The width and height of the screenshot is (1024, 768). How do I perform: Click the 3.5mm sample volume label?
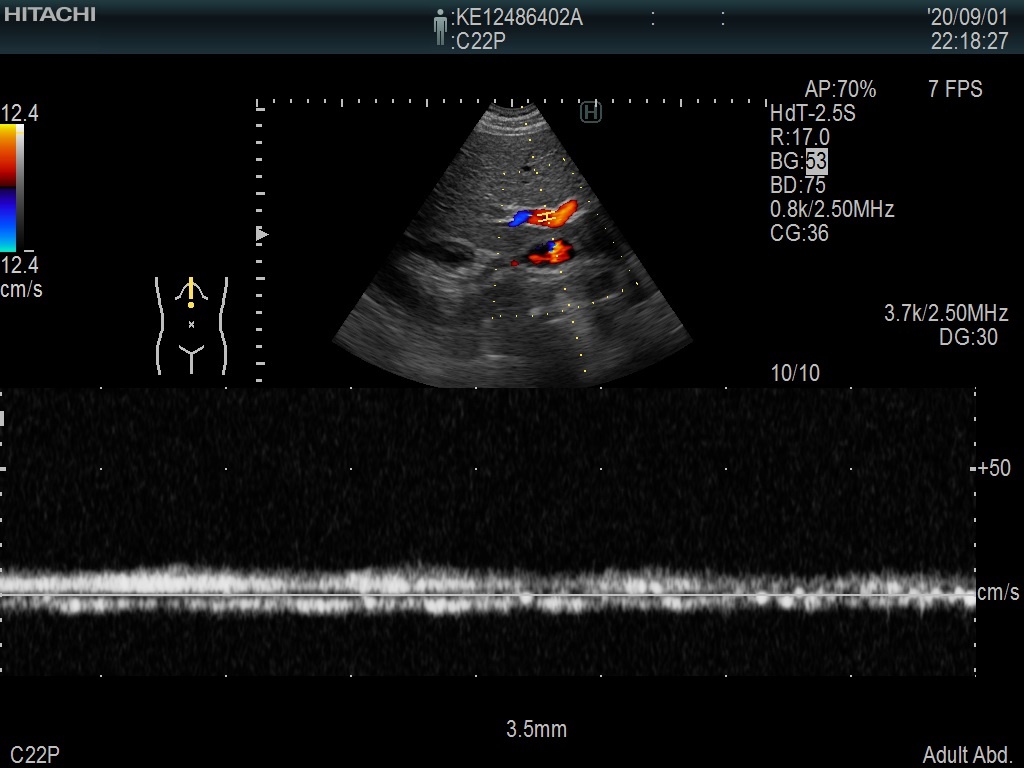tap(536, 729)
